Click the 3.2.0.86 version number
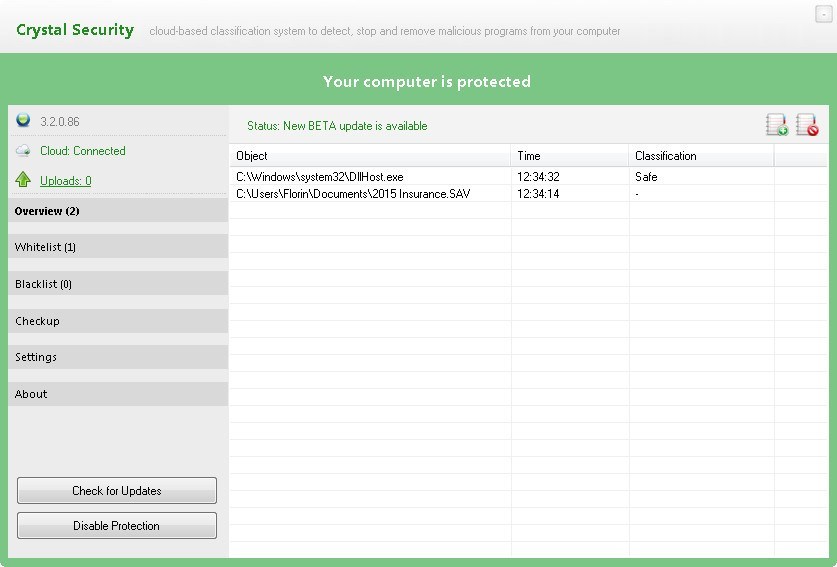This screenshot has width=837, height=567. tap(60, 122)
